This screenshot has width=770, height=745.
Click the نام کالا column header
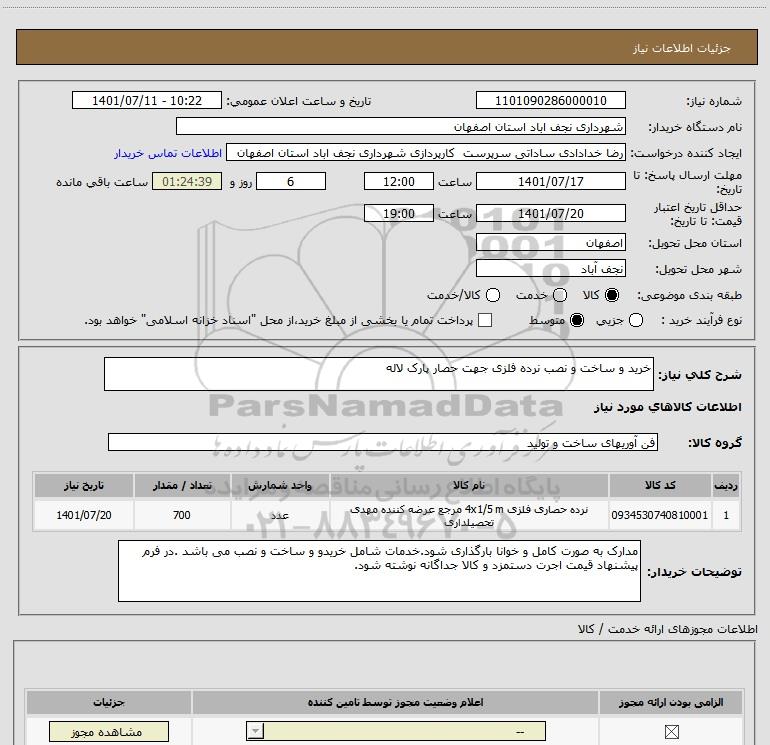(x=469, y=485)
